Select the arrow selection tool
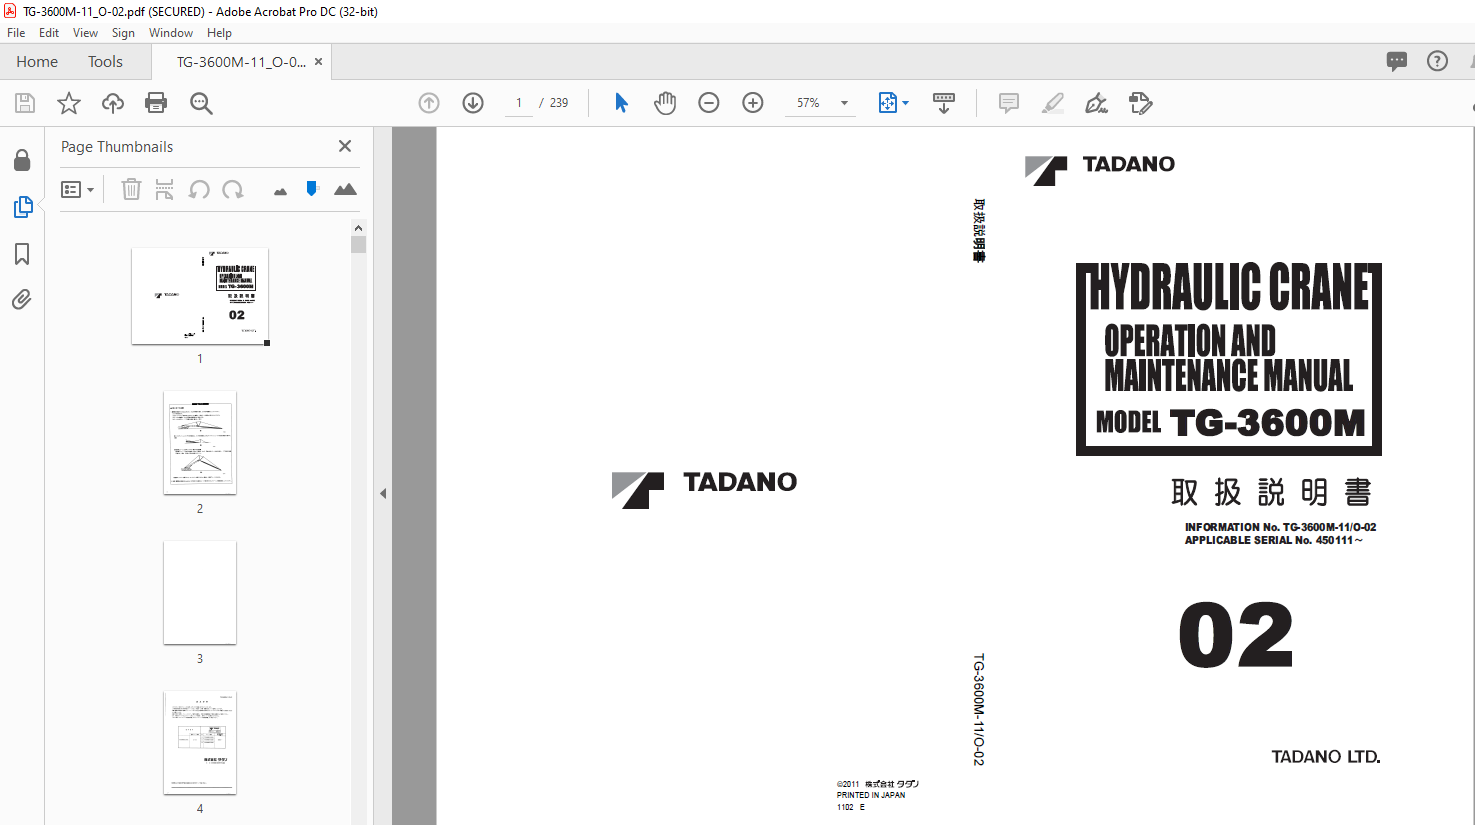Image resolution: width=1475 pixels, height=825 pixels. (x=621, y=103)
